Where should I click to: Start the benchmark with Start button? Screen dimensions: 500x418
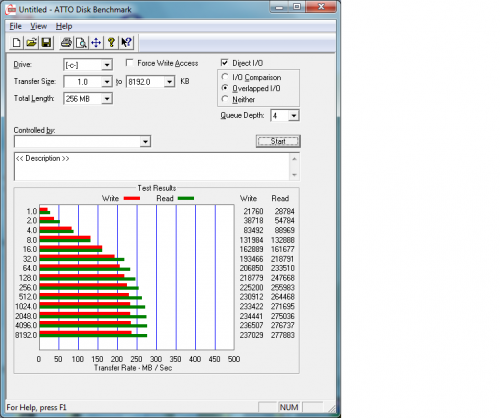click(278, 141)
